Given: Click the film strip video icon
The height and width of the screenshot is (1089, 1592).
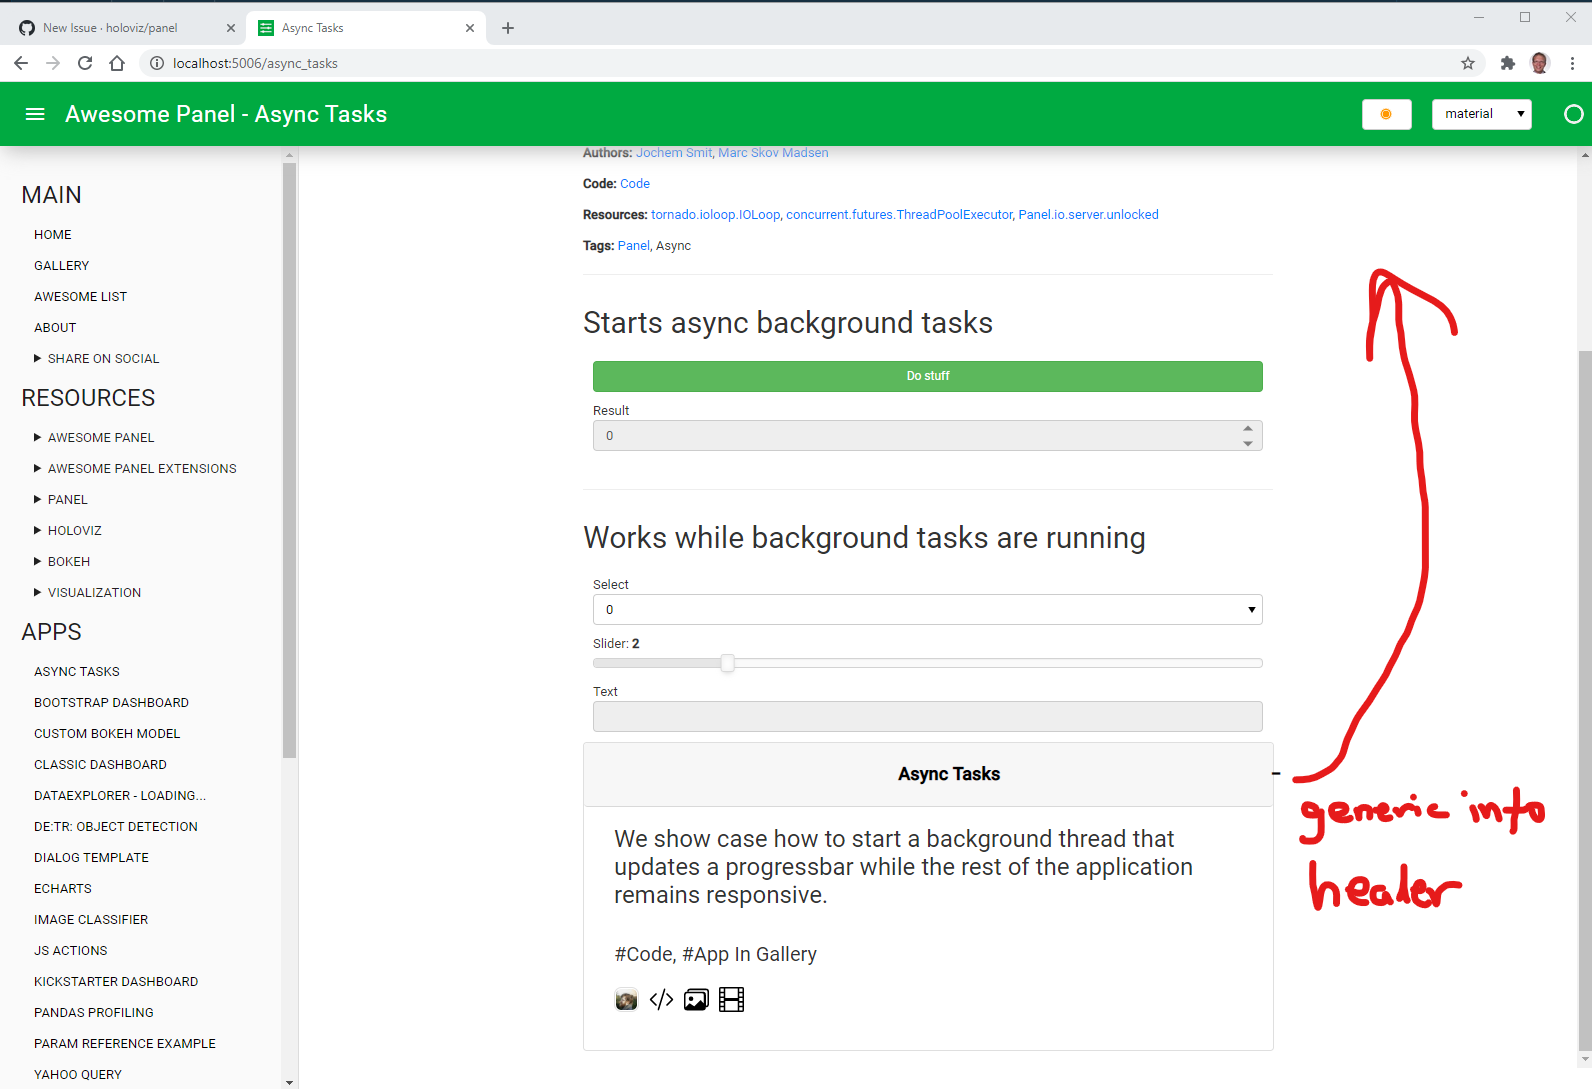Looking at the screenshot, I should coord(732,1000).
